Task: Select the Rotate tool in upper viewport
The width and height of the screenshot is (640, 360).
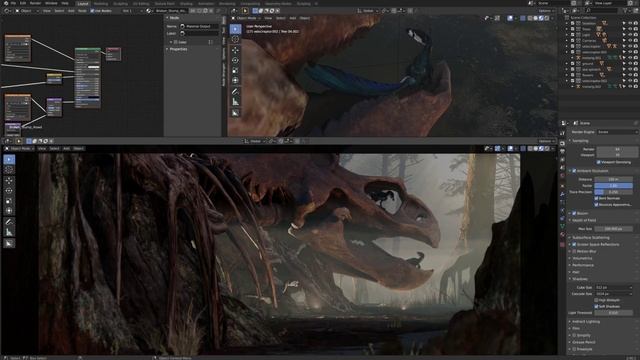Action: 235,60
